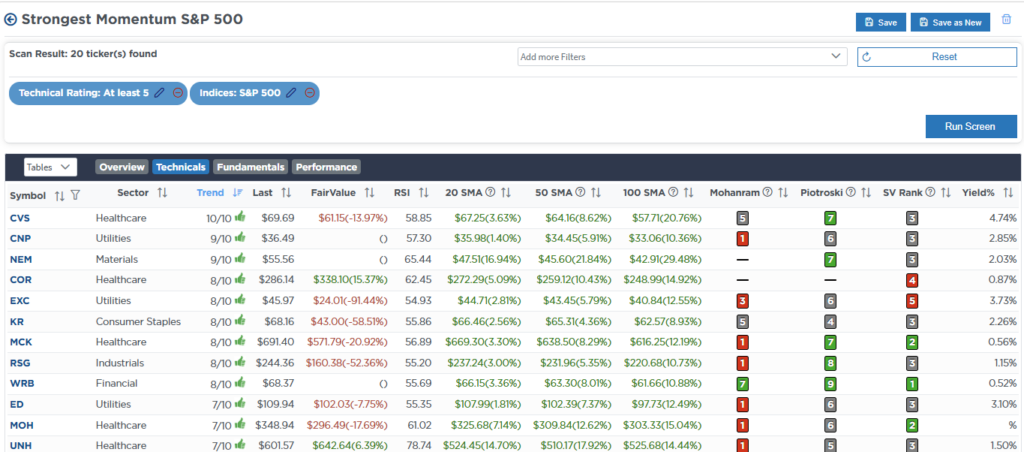Click the Run Screen button

click(x=971, y=126)
